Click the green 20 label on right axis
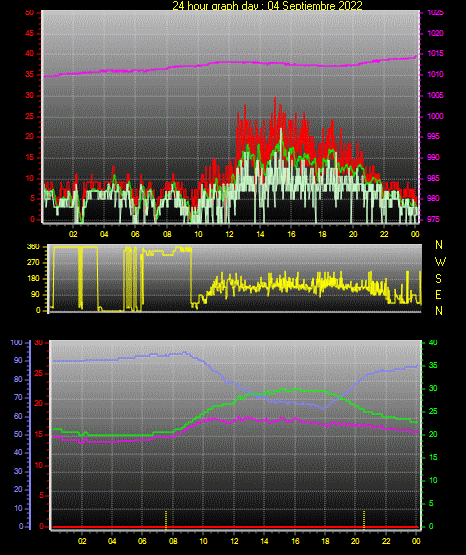 (x=433, y=434)
